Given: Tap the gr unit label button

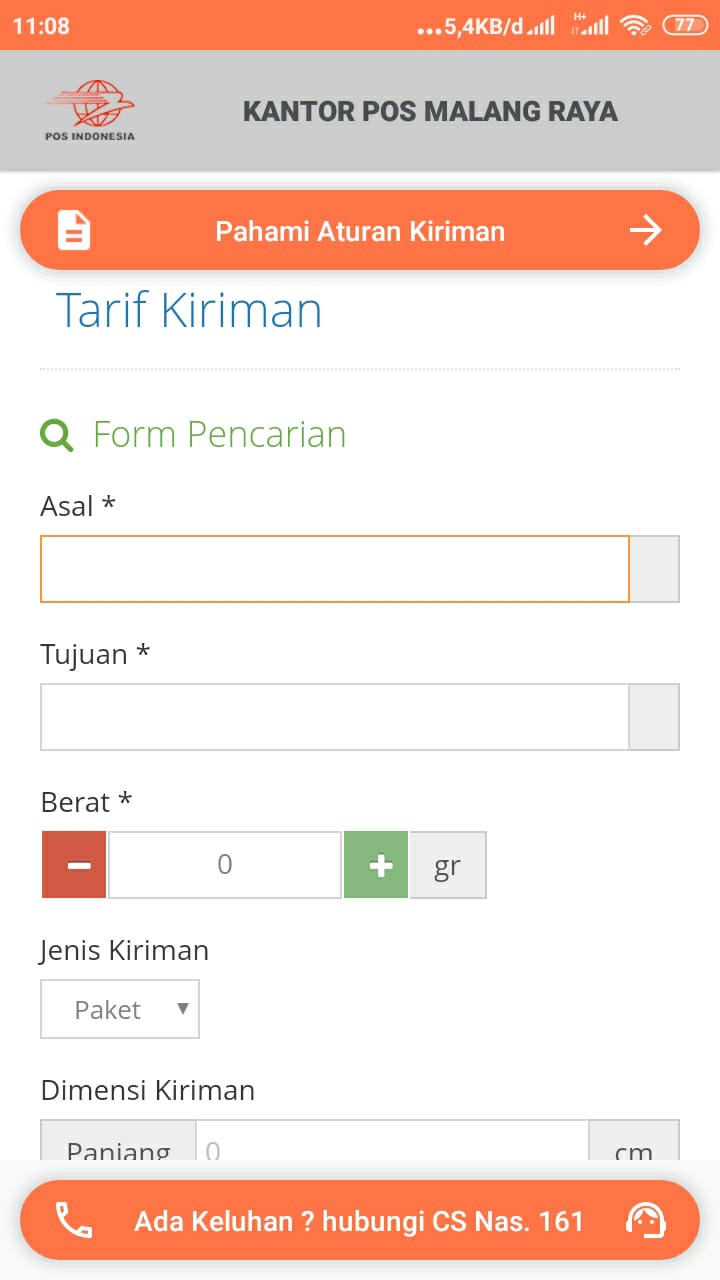Looking at the screenshot, I should click(448, 864).
